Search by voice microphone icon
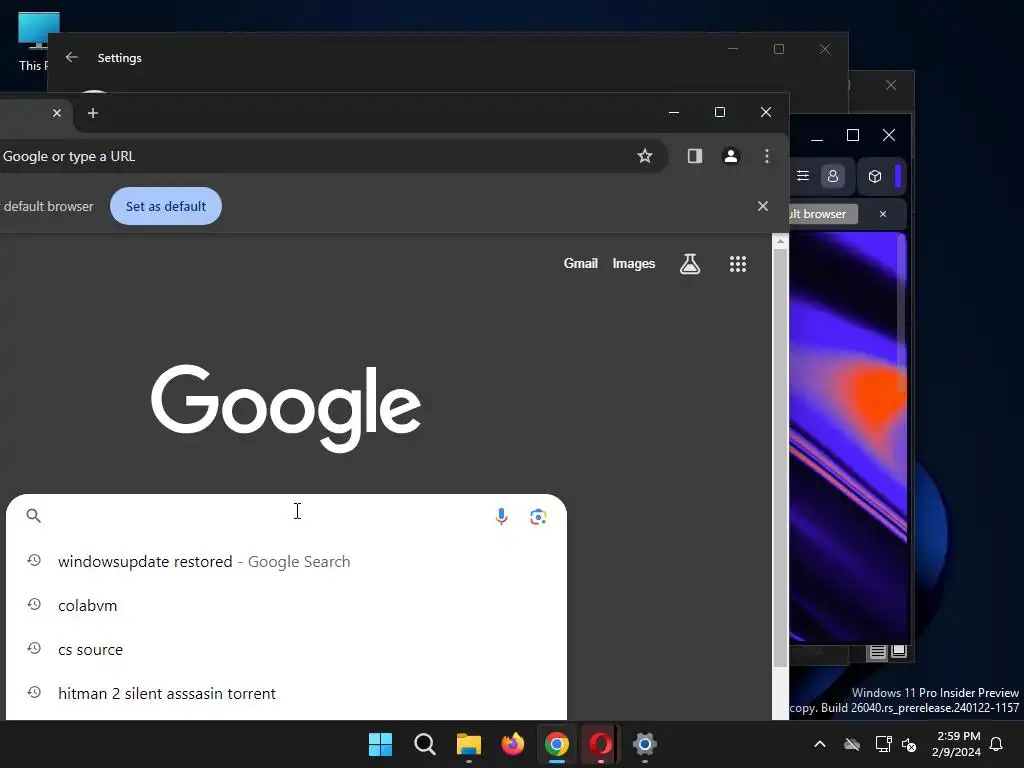1024x768 pixels. tap(501, 517)
